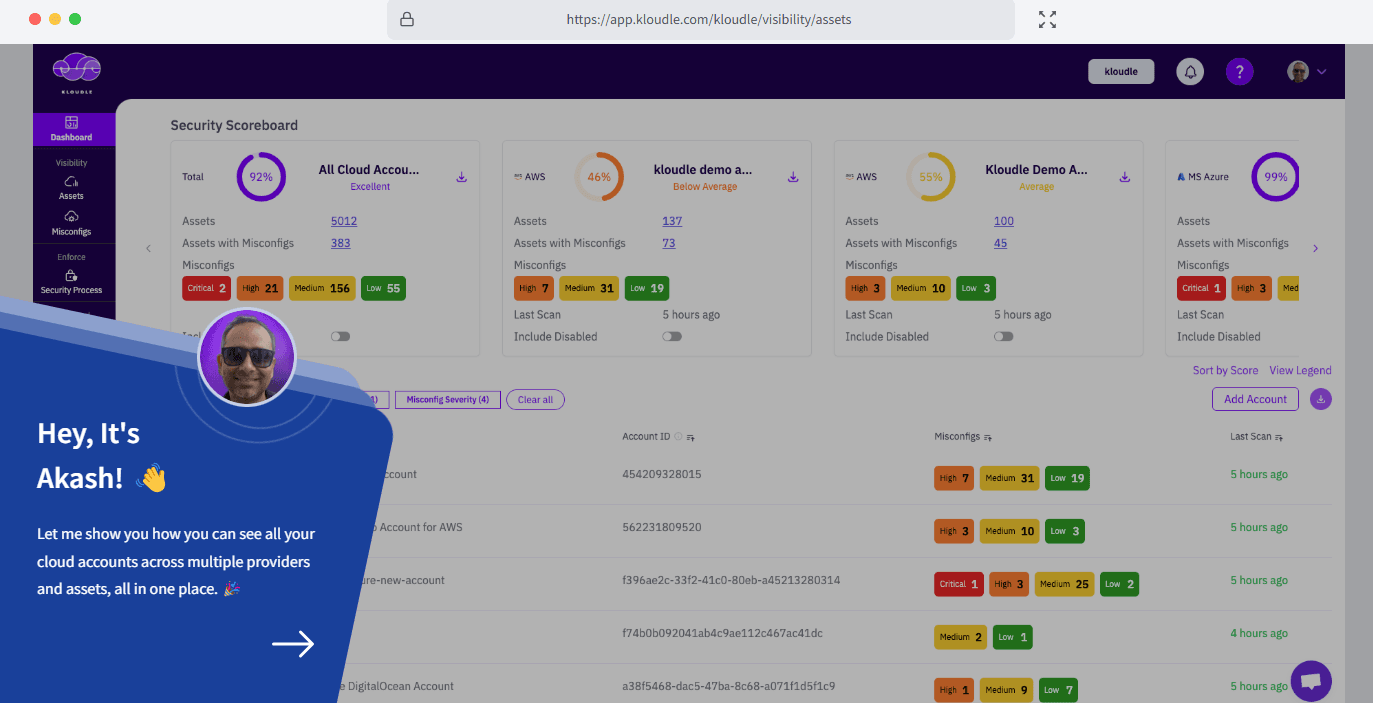Click the 92% score ring

[x=261, y=176]
